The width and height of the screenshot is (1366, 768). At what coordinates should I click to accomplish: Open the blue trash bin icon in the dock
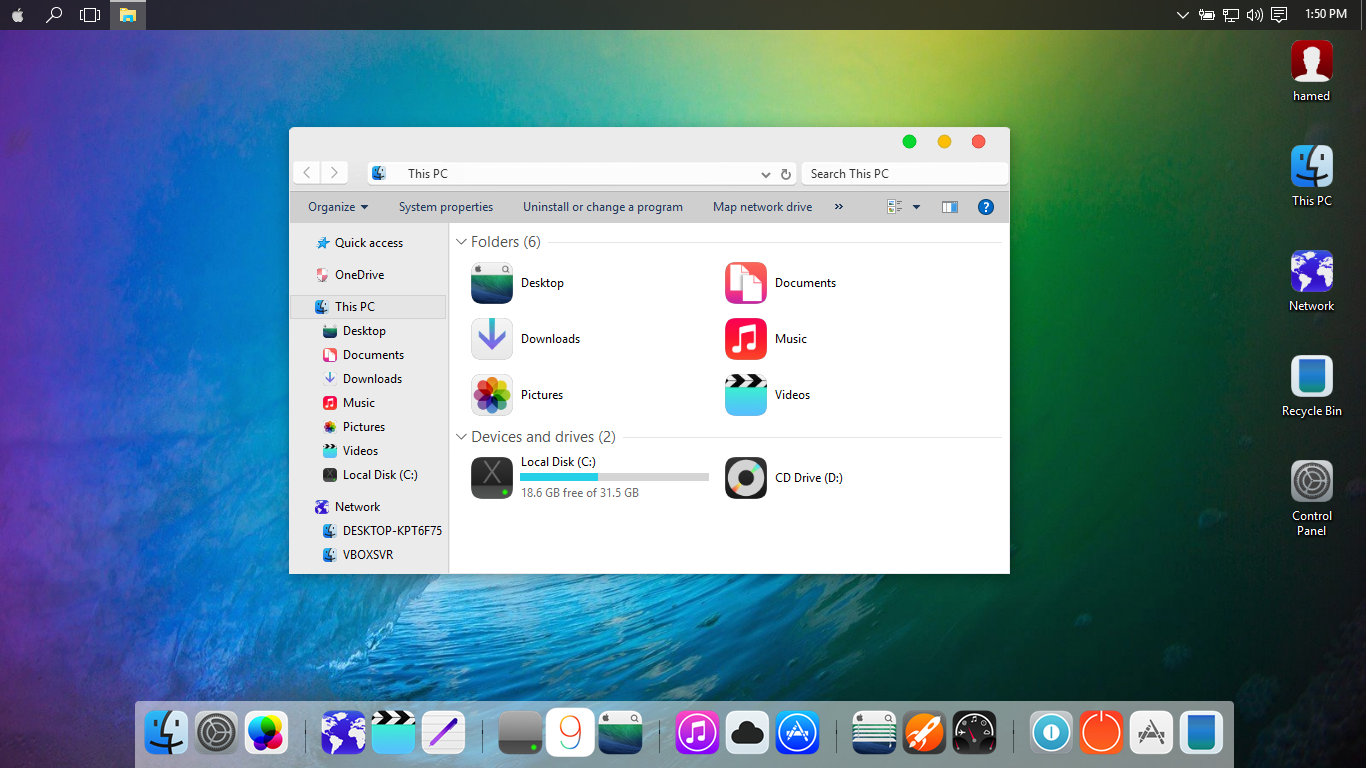(1201, 732)
